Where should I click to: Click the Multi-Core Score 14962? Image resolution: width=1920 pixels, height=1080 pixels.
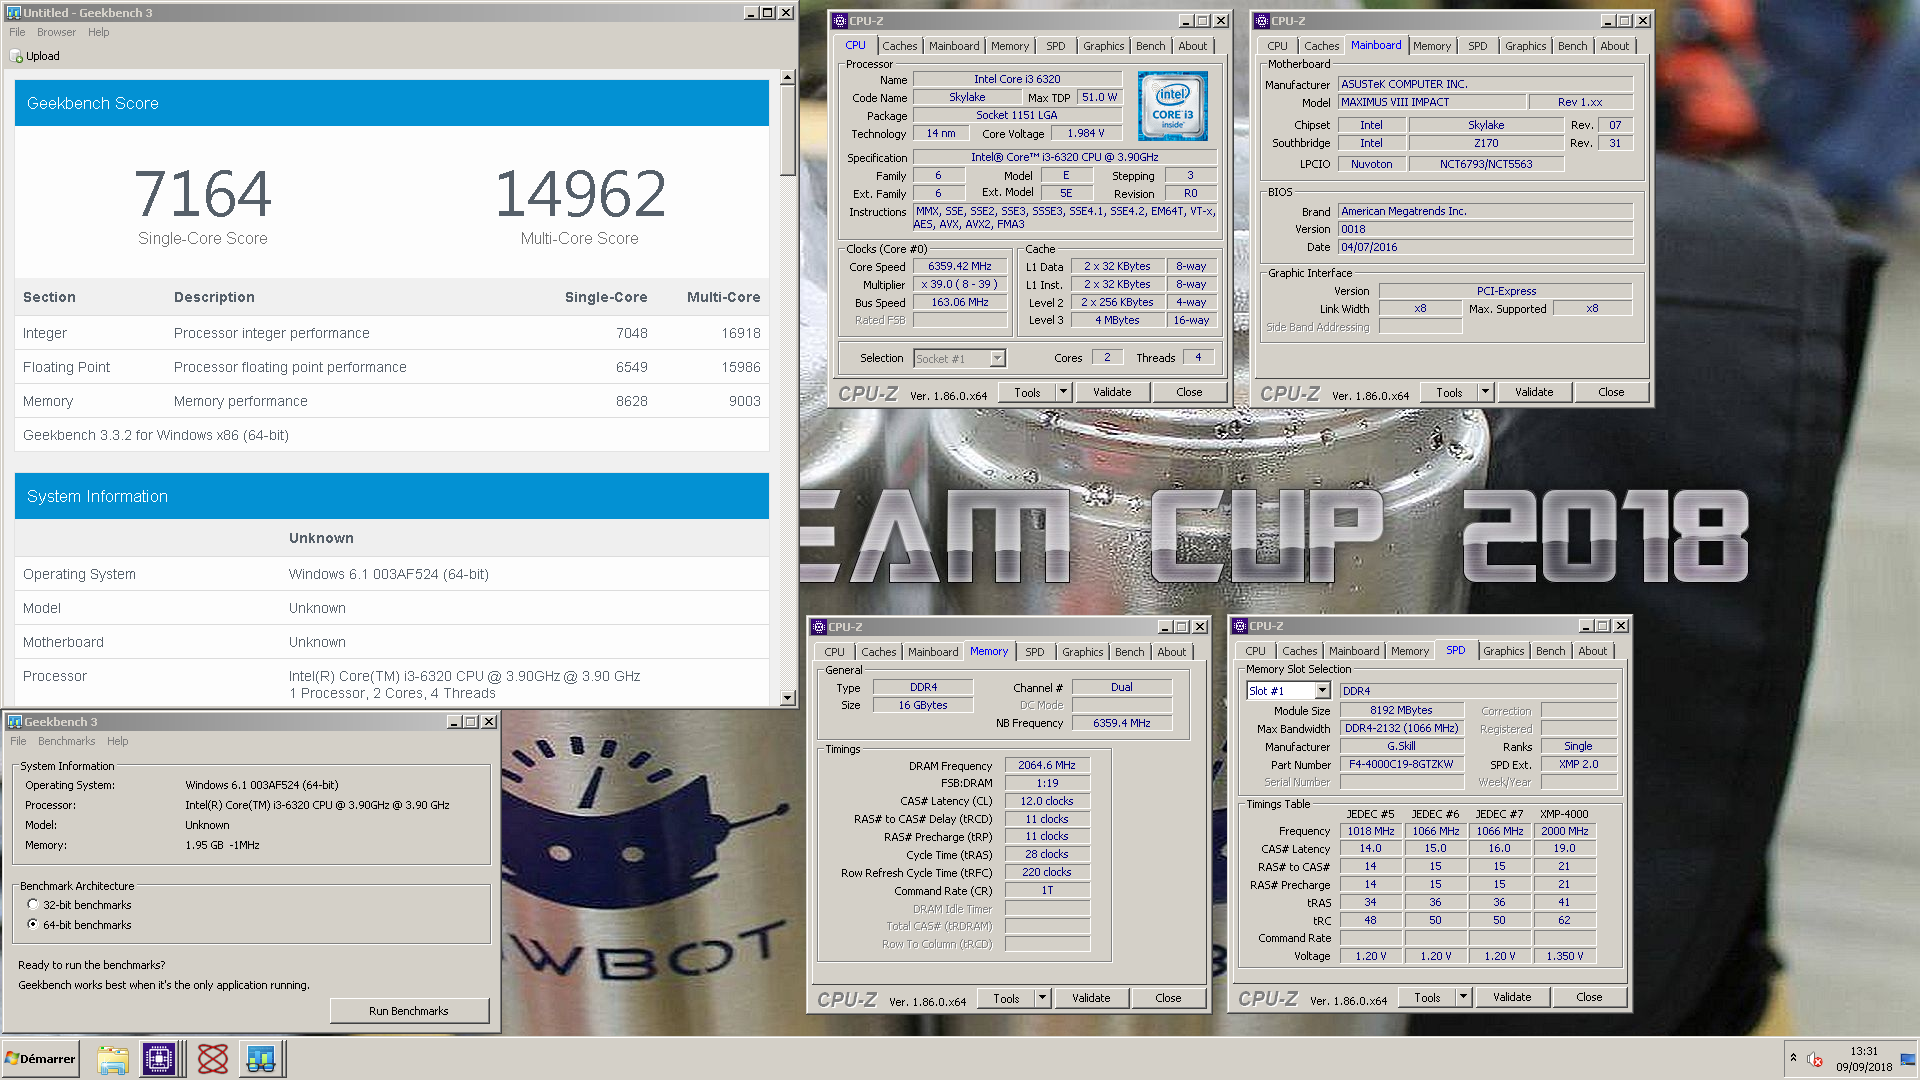(580, 194)
